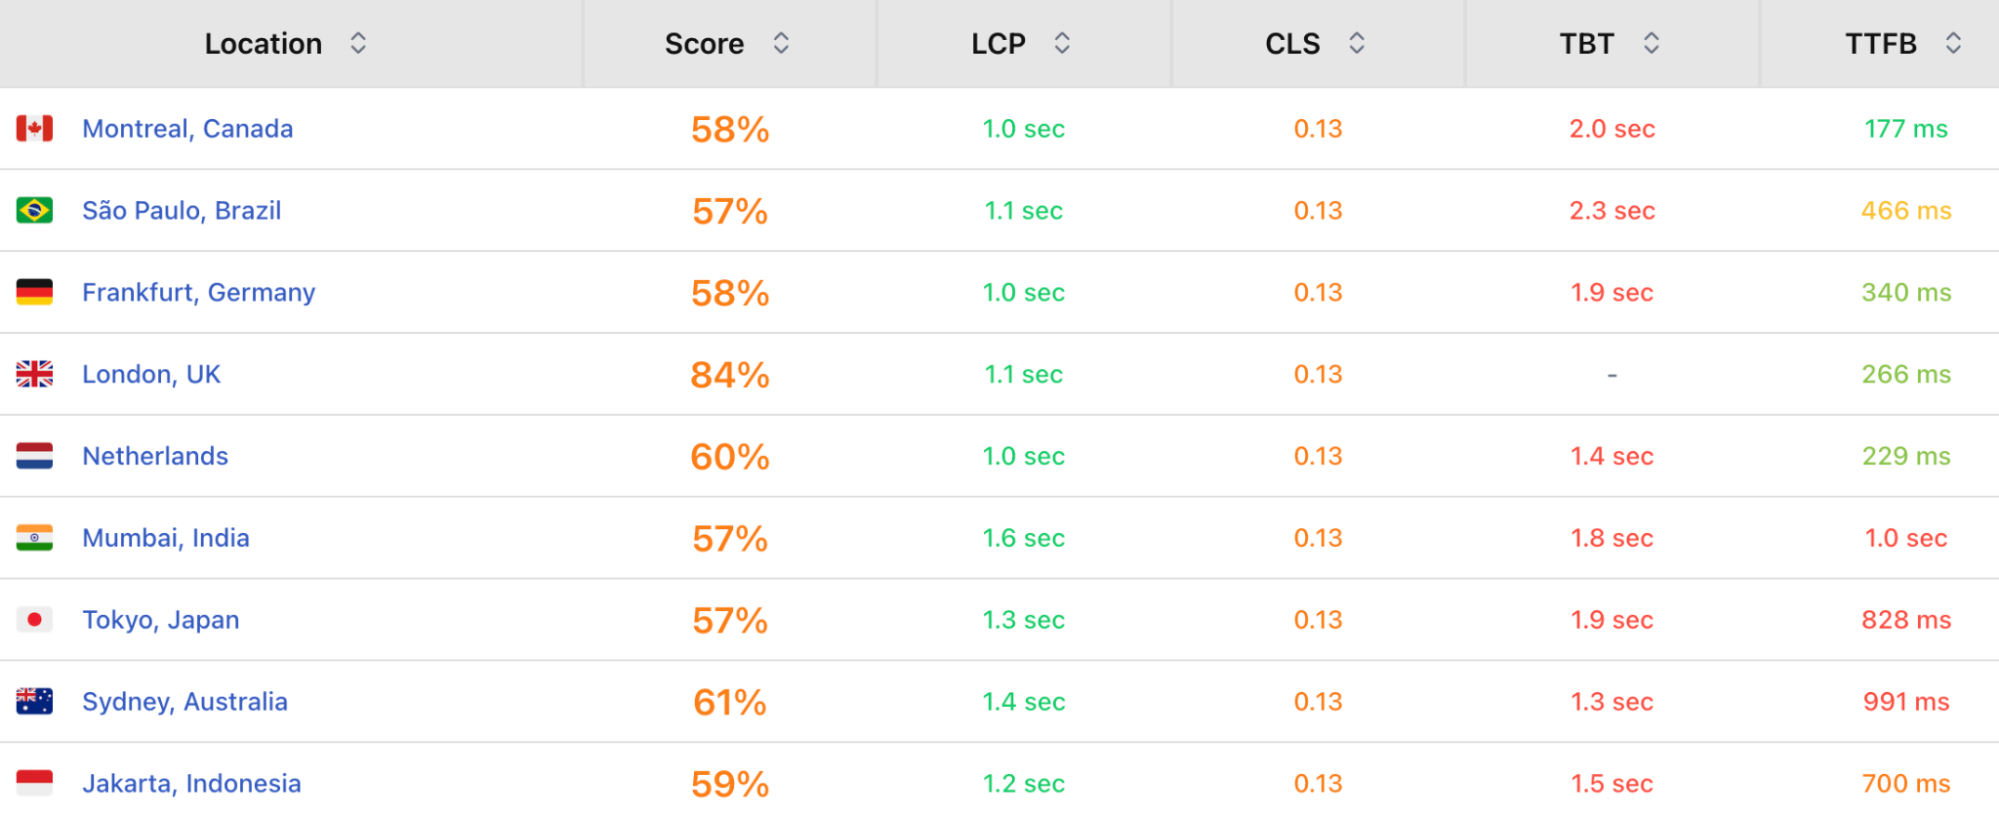Click the 84% score for London
Viewport: 1999px width, 817px height.
pyautogui.click(x=730, y=375)
